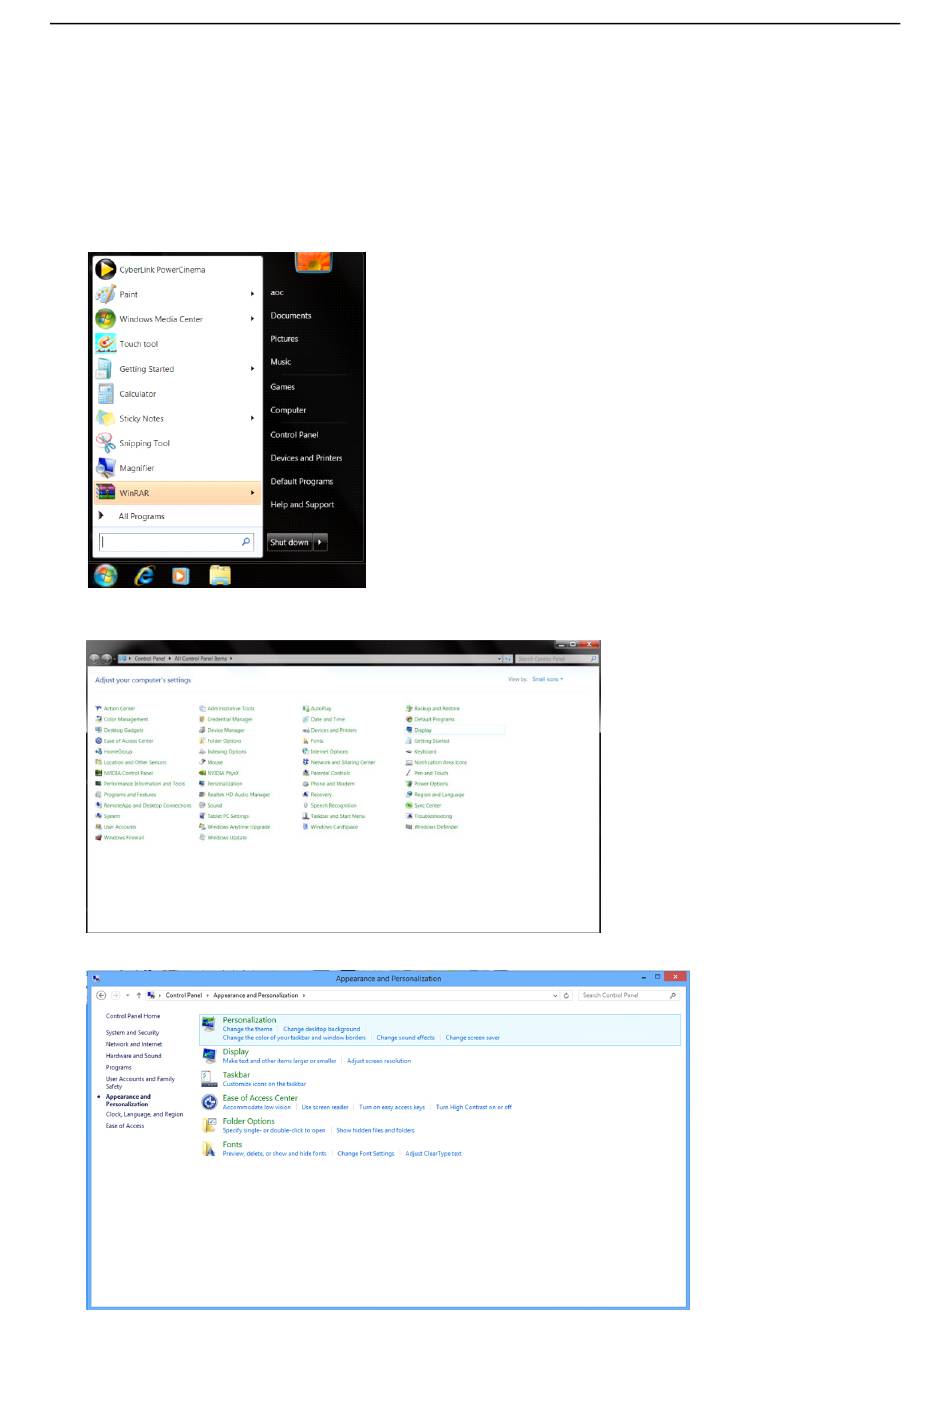The width and height of the screenshot is (950, 1408).
Task: Launch CyberLink PowerCinema icon
Action: (106, 269)
